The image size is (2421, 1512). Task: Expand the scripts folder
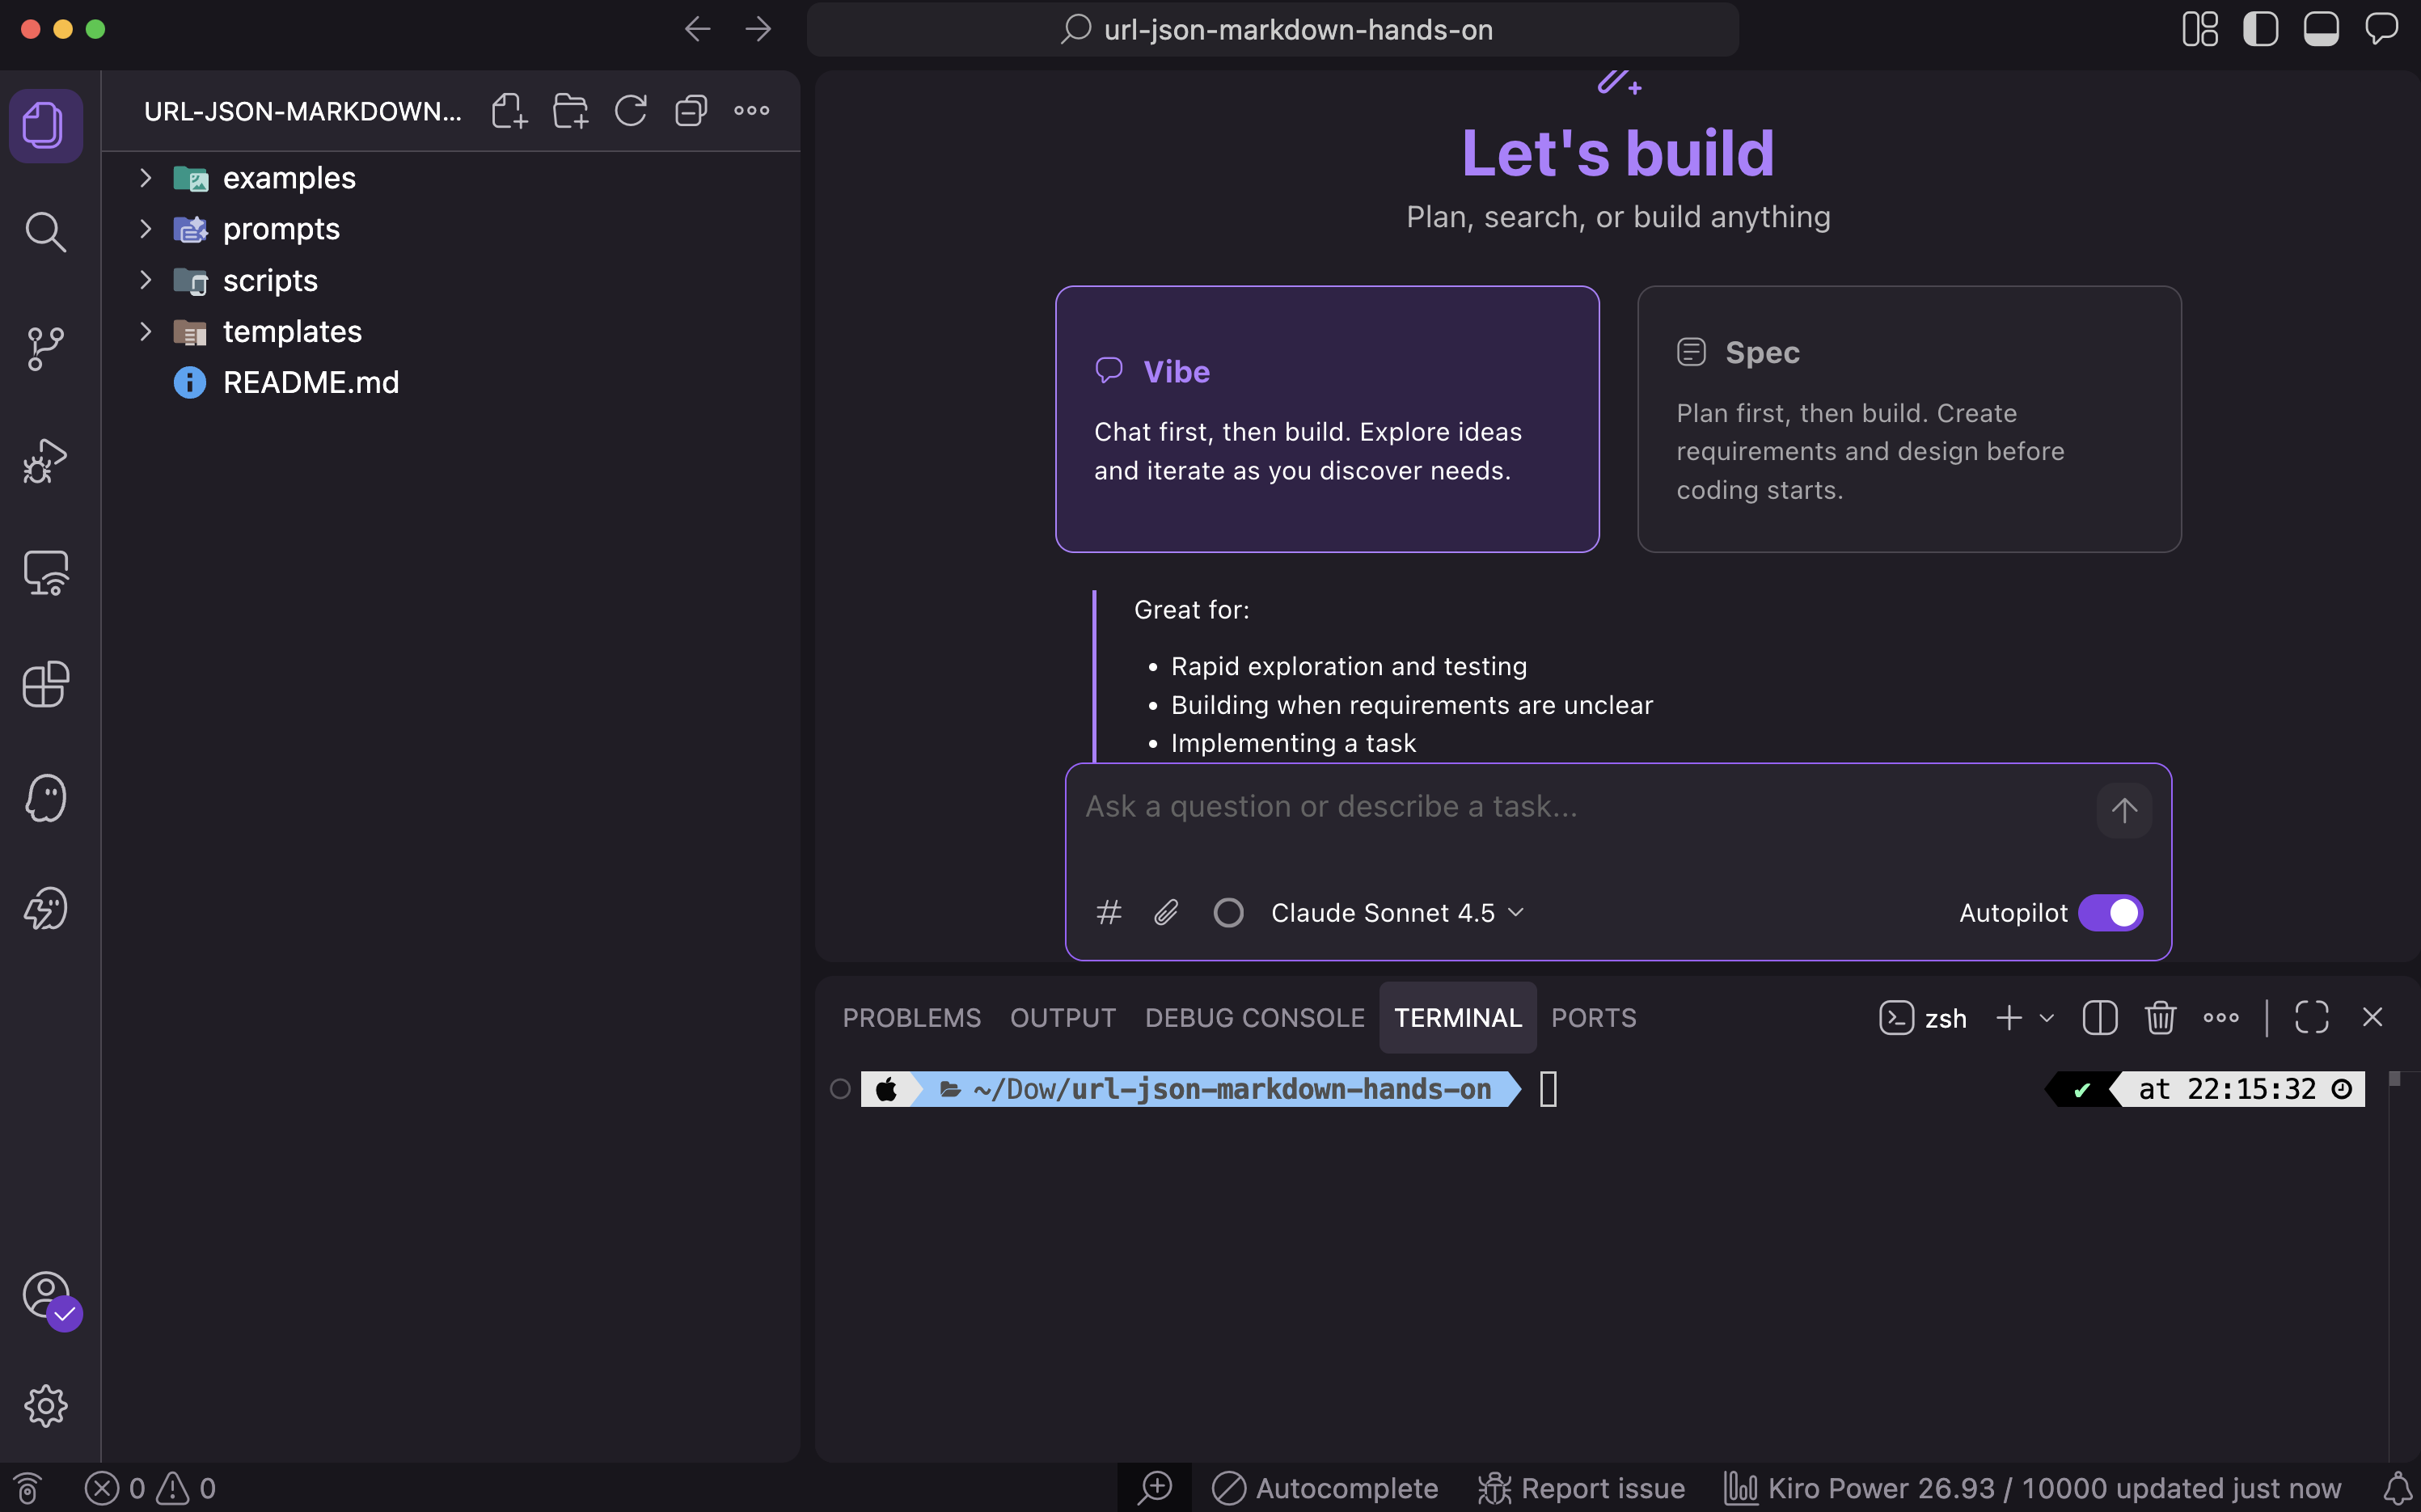point(145,280)
